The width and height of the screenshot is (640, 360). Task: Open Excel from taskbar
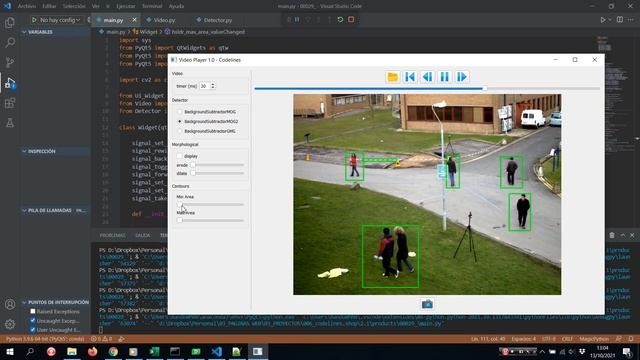click(154, 351)
